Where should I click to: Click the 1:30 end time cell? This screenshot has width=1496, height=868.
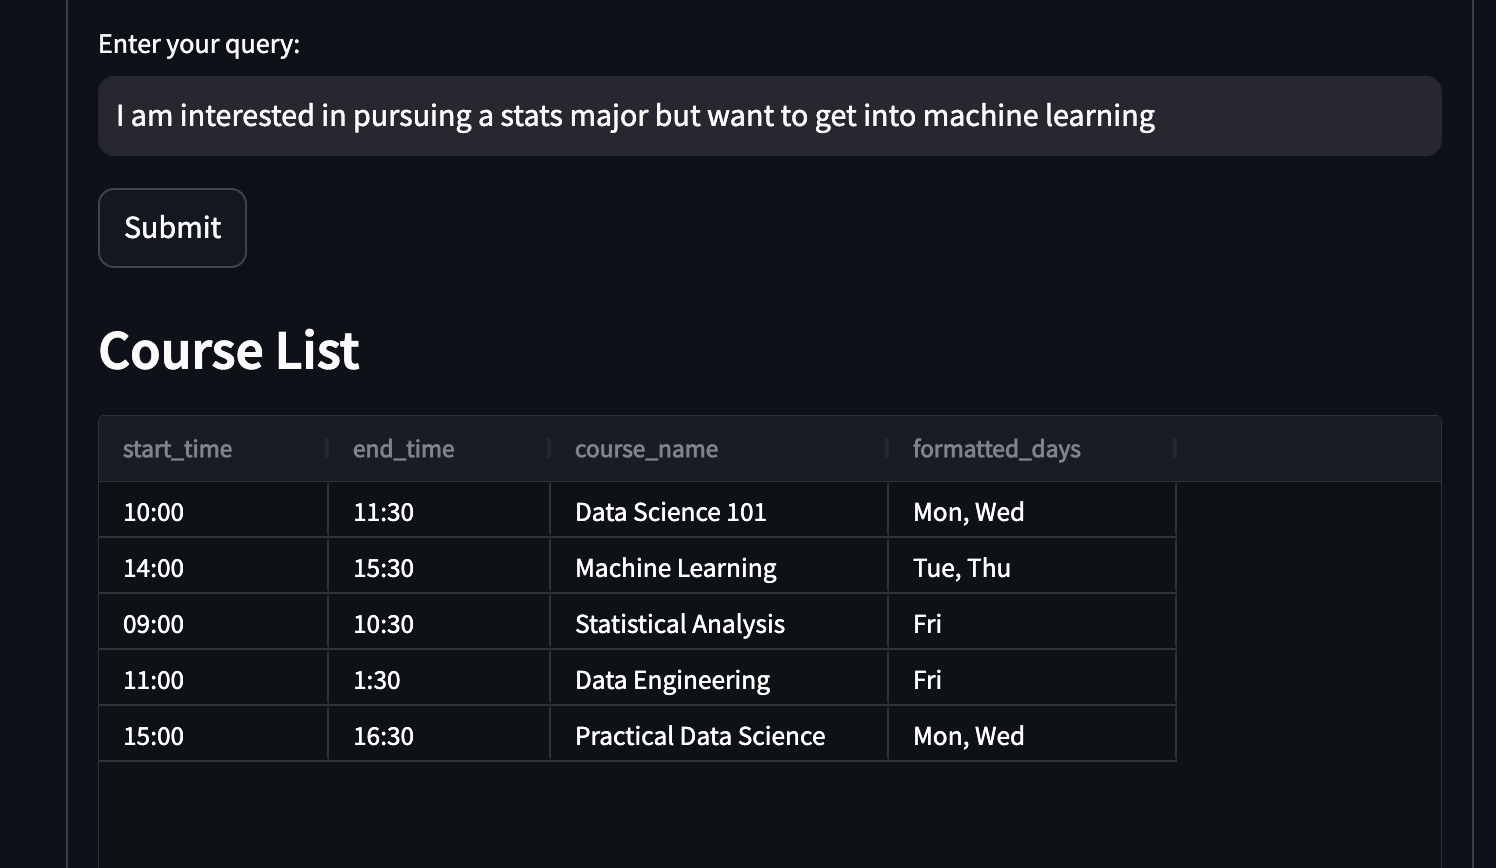[x=439, y=679]
